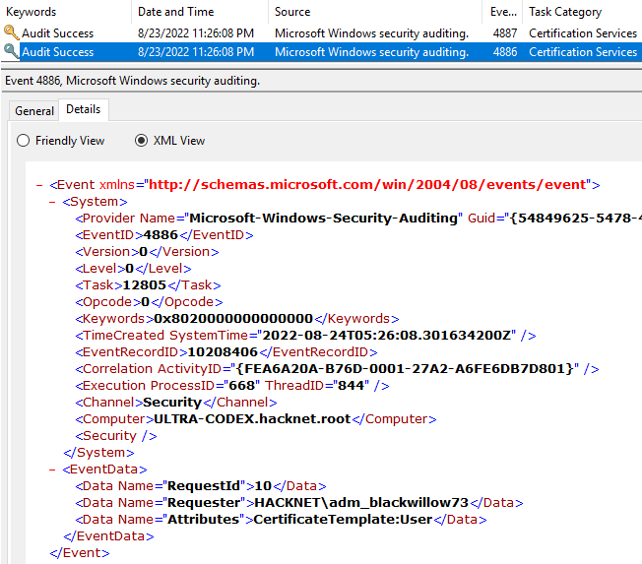The height and width of the screenshot is (564, 642).
Task: Click key icon of event 4887 row
Action: 11,32
